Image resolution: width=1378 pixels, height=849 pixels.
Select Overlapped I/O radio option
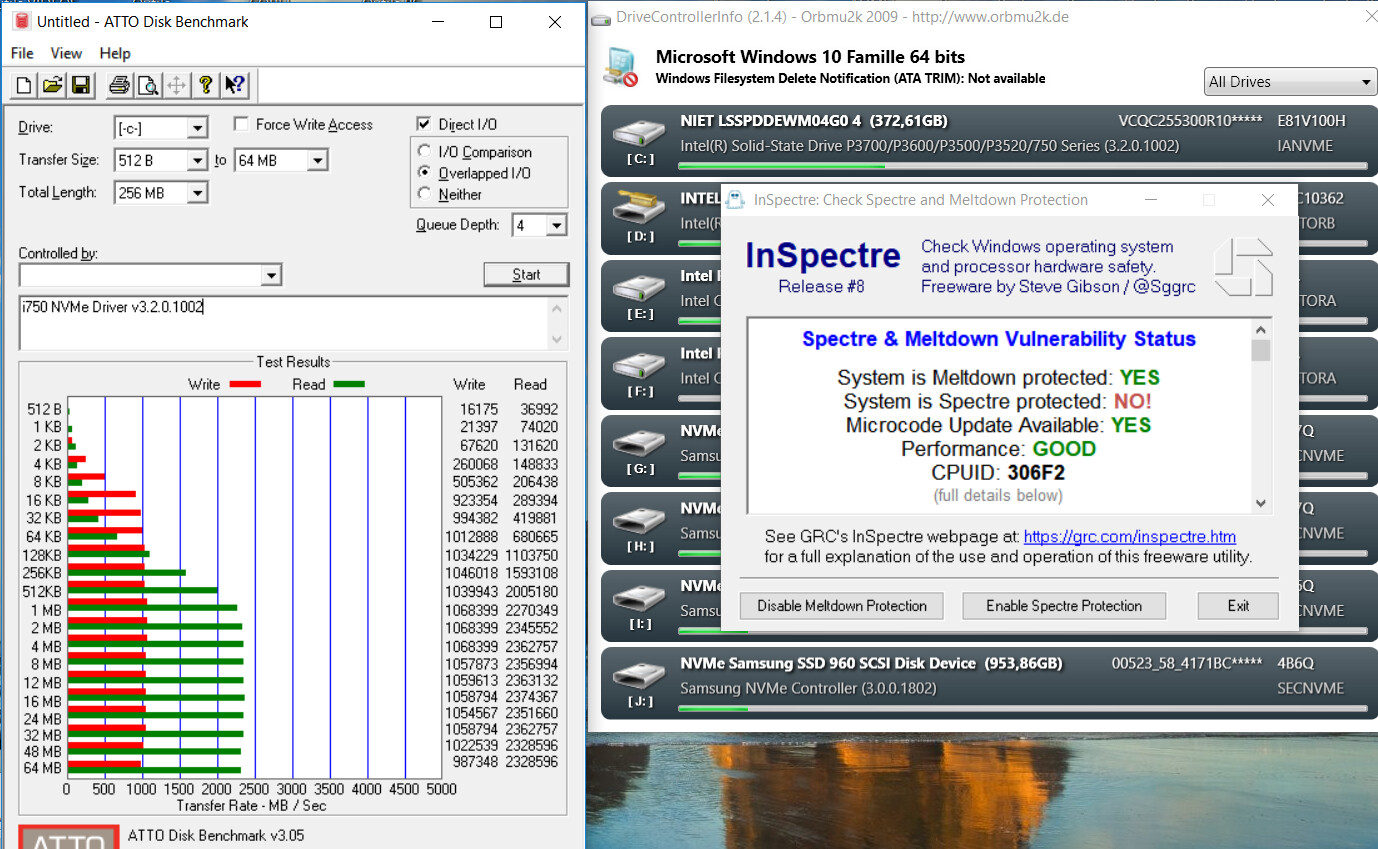tap(424, 173)
